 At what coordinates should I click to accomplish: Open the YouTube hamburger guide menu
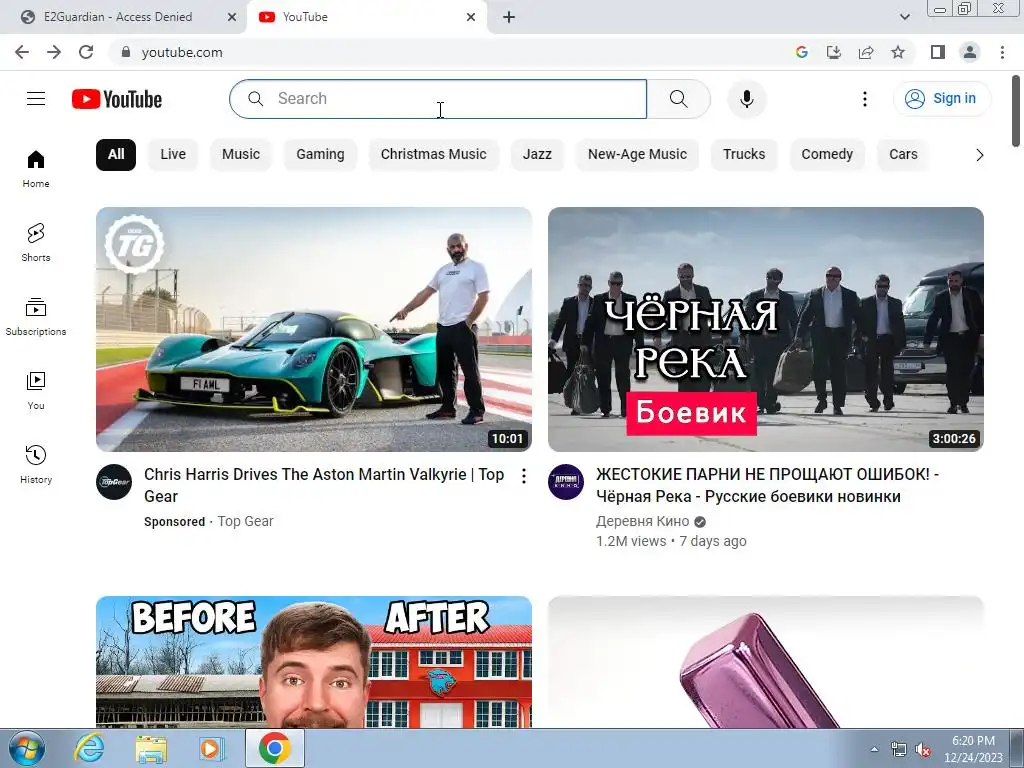[36, 99]
